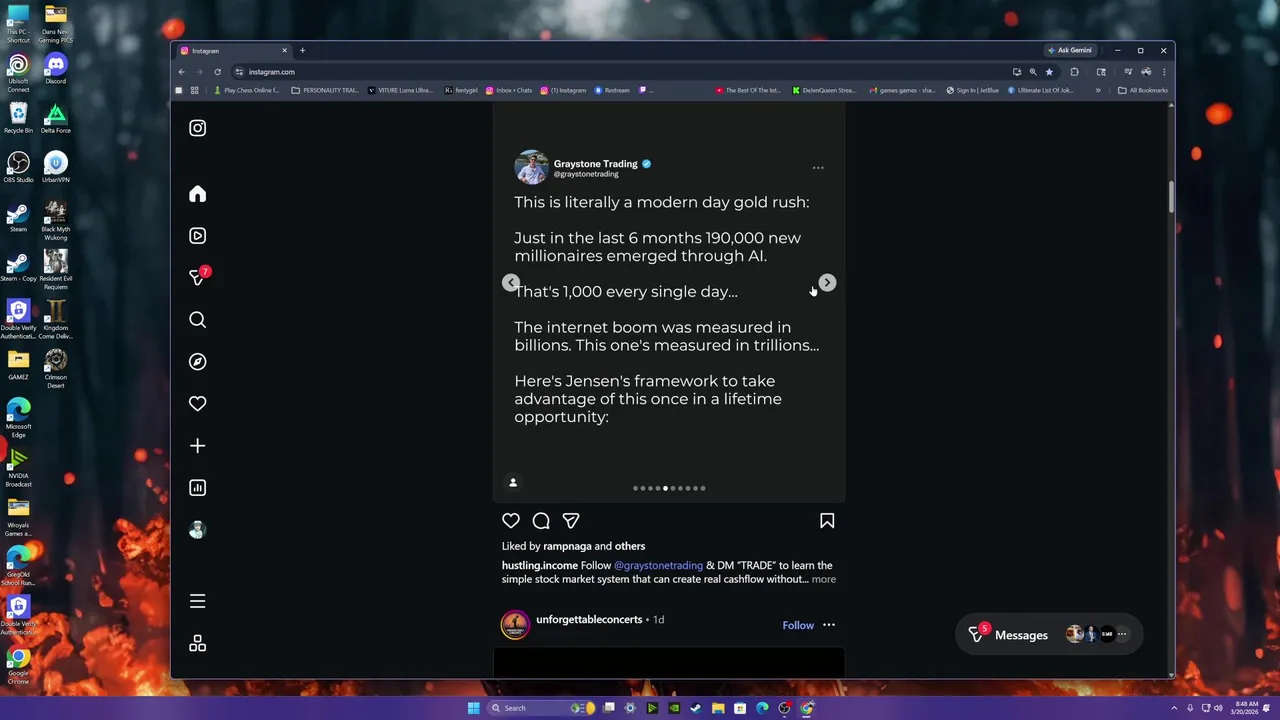This screenshot has width=1280, height=720.
Task: Click Ask Gemini in Chrome
Action: [x=1070, y=50]
